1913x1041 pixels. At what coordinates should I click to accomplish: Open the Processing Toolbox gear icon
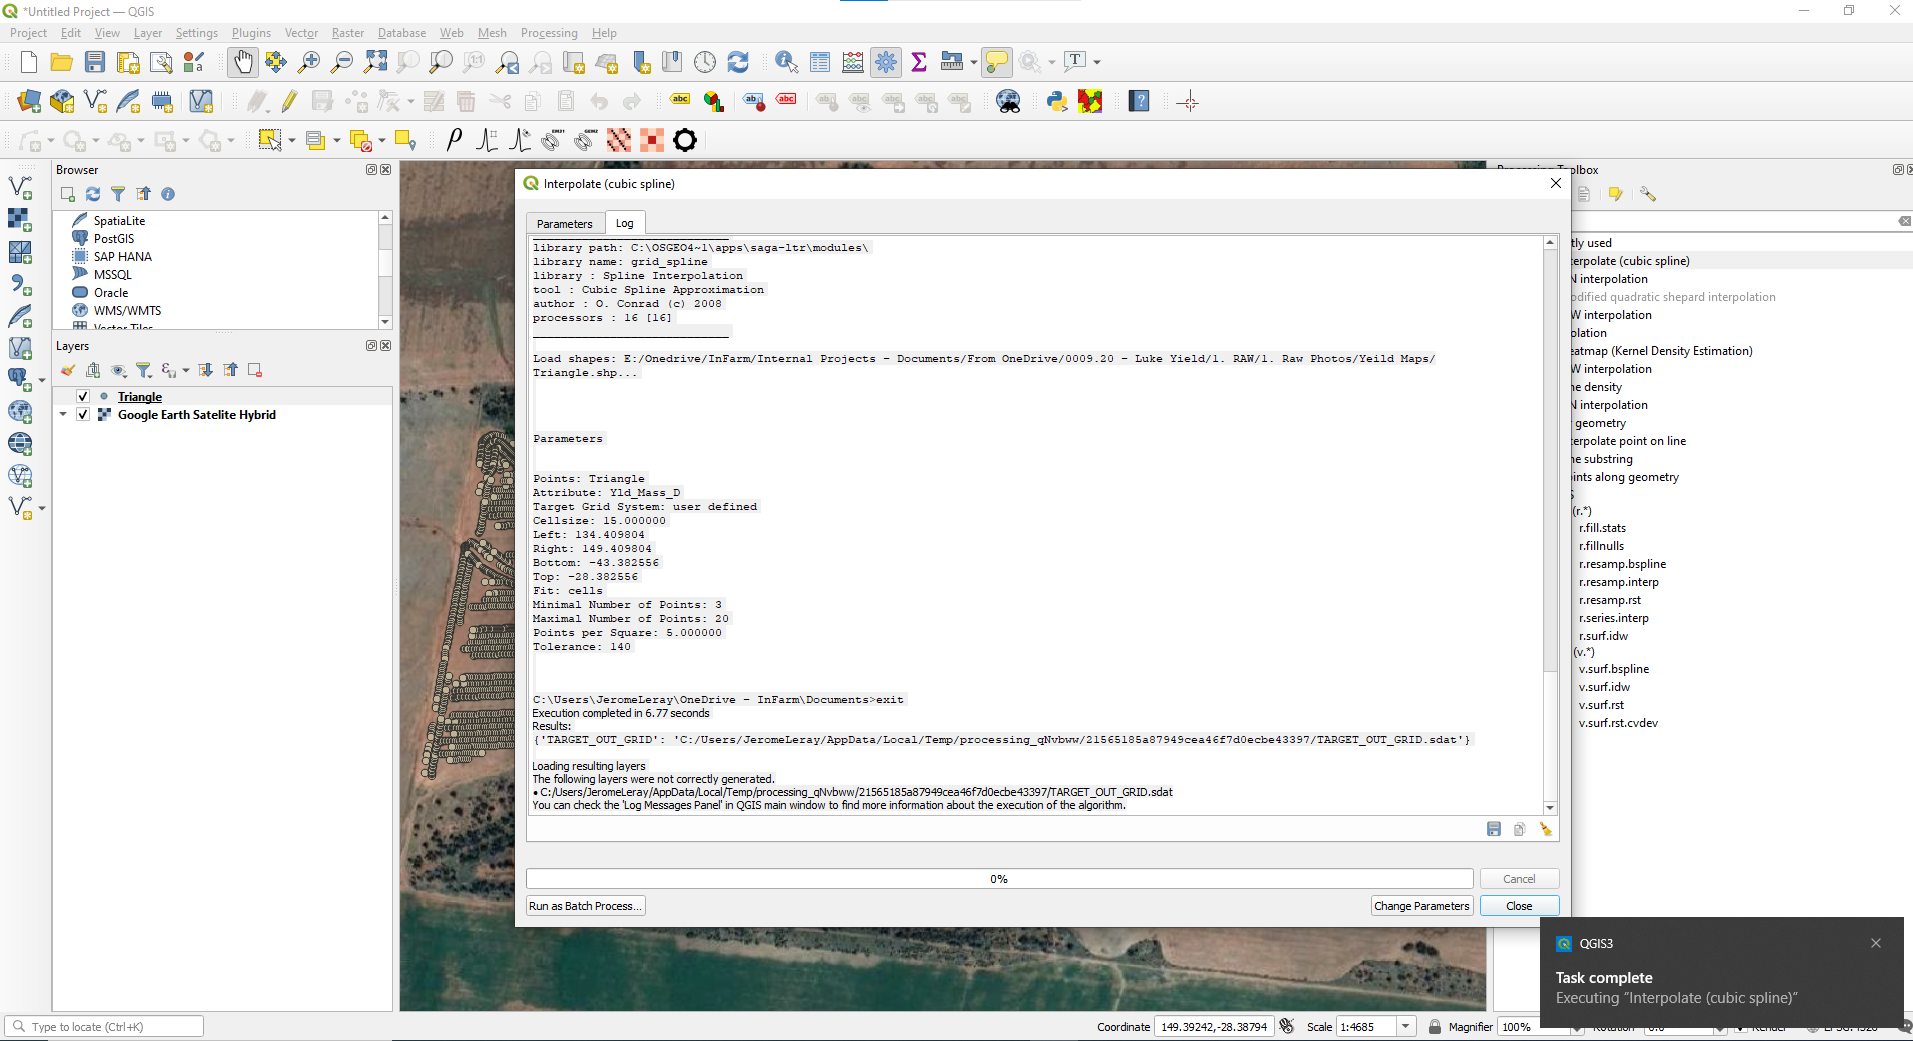tap(886, 62)
